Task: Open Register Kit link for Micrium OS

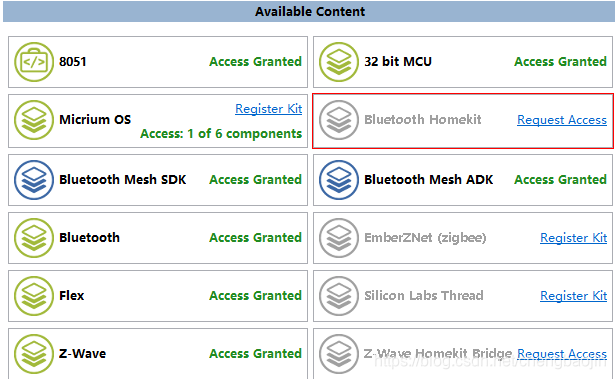Action: point(269,109)
